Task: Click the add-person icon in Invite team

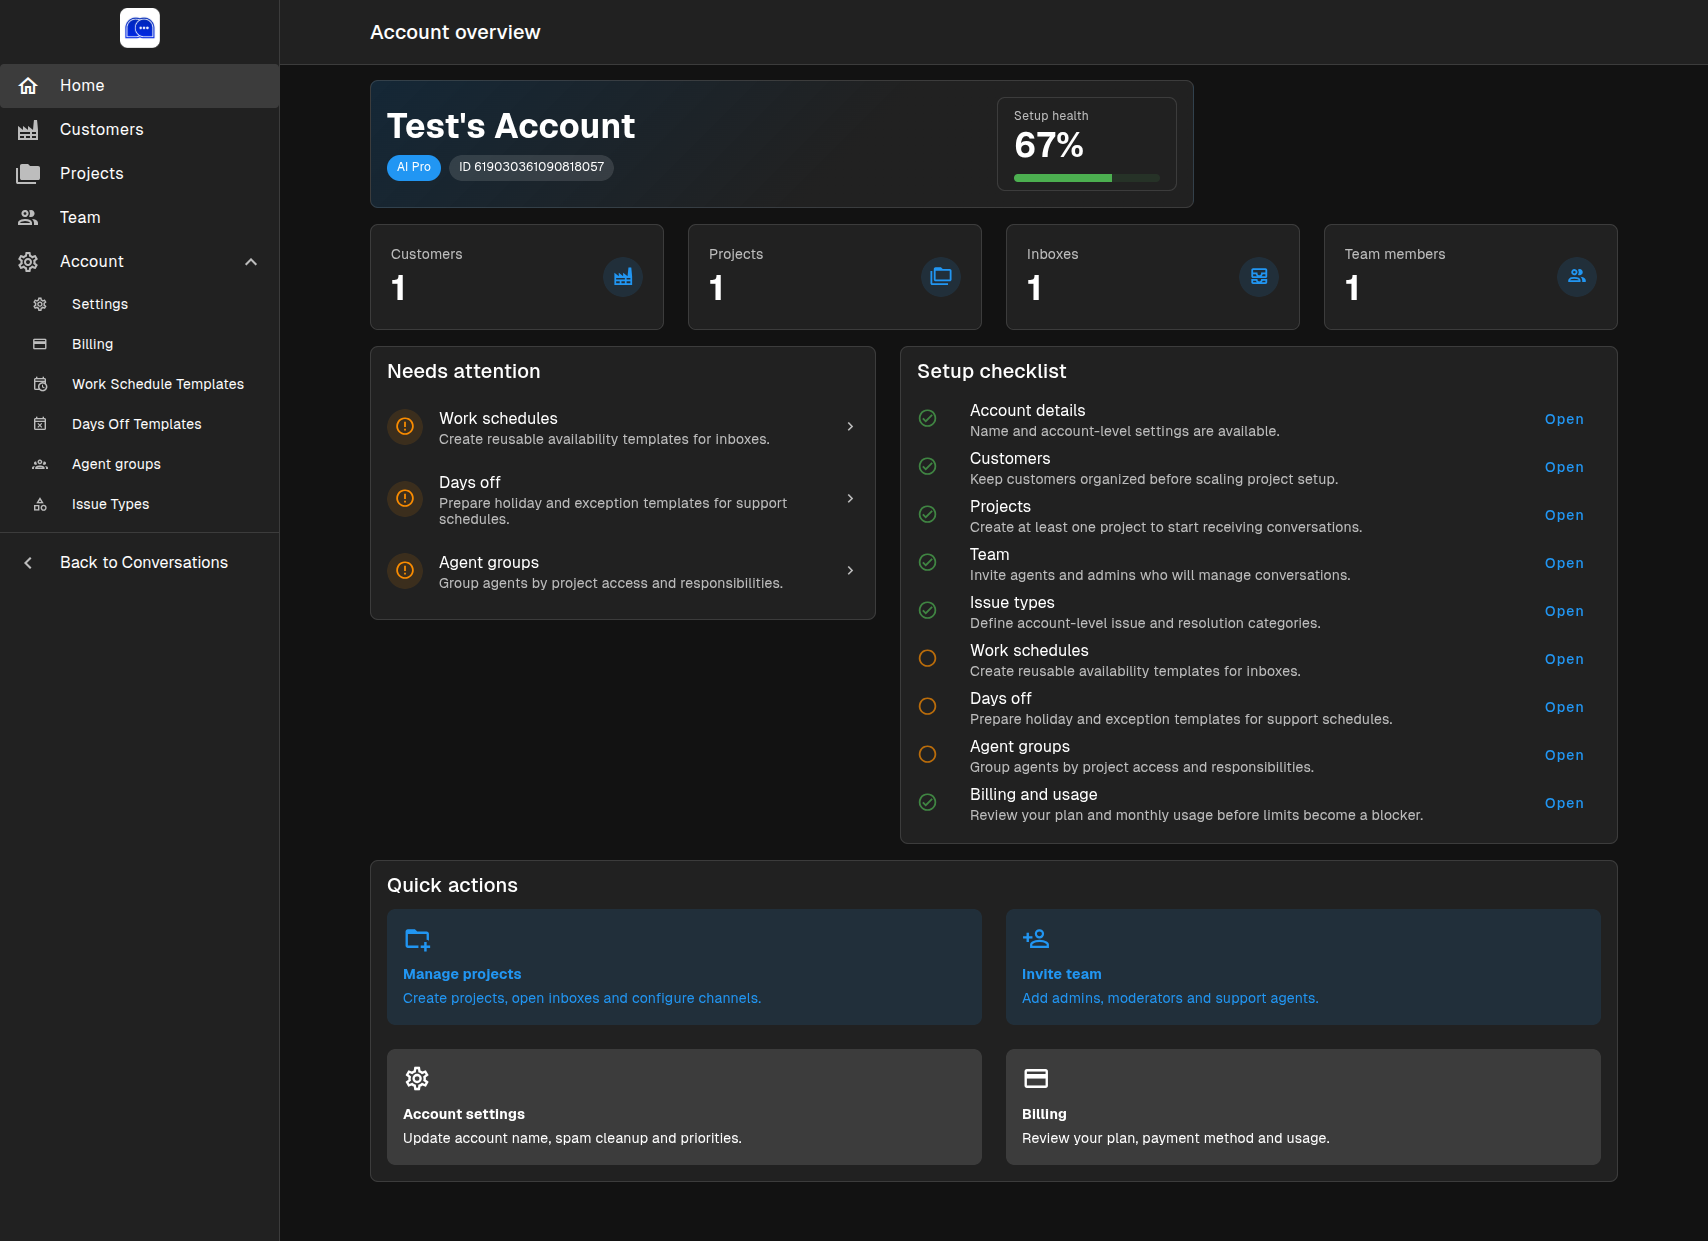Action: click(1036, 939)
